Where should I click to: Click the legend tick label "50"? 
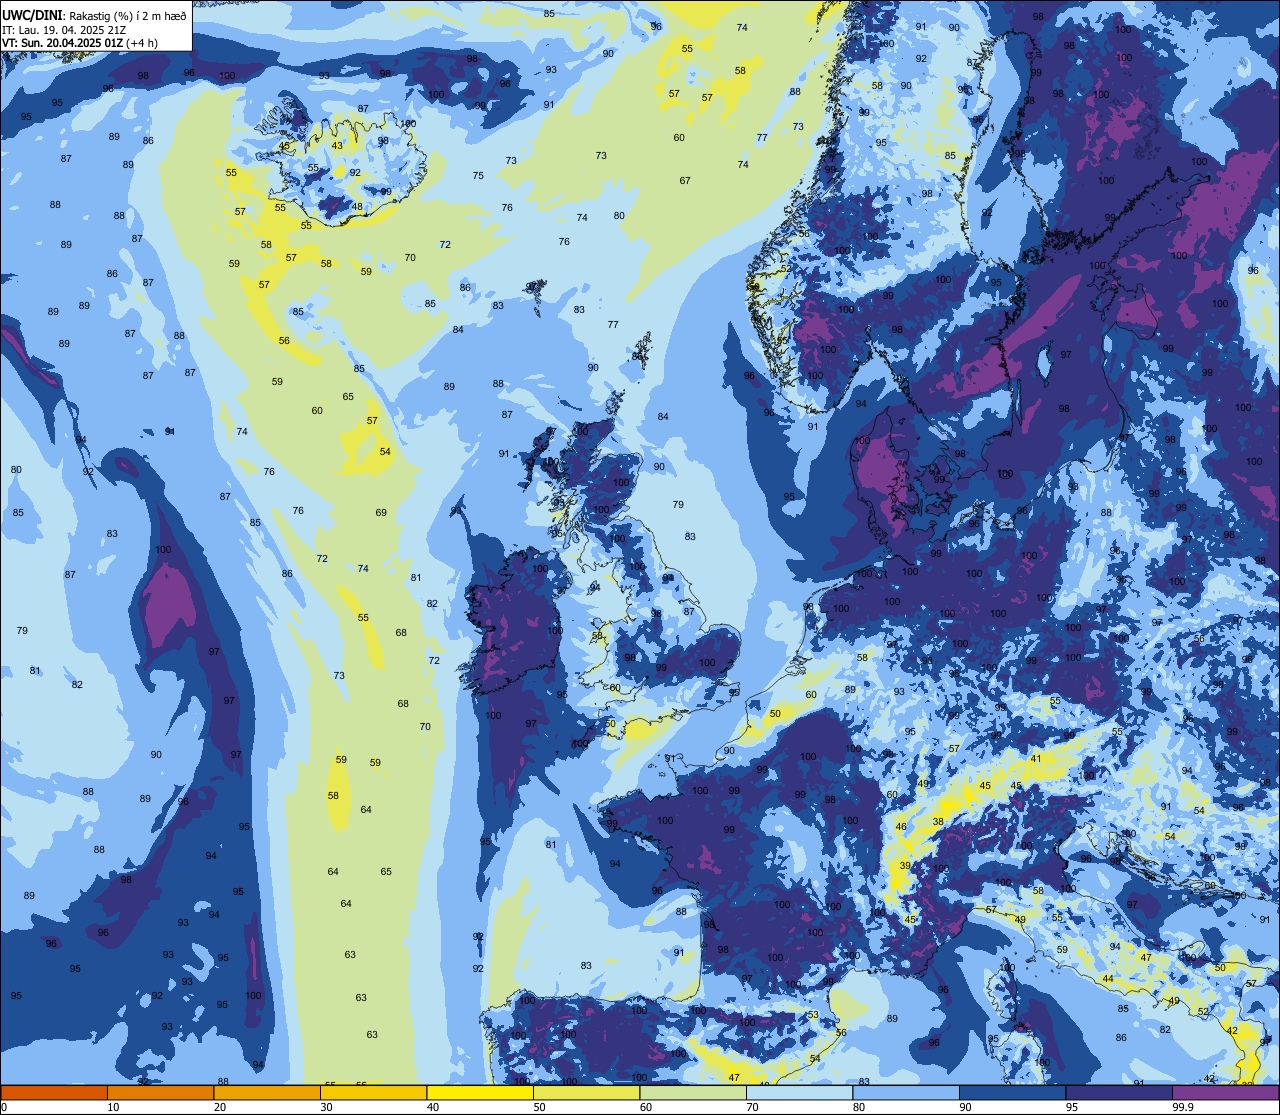[x=539, y=1107]
